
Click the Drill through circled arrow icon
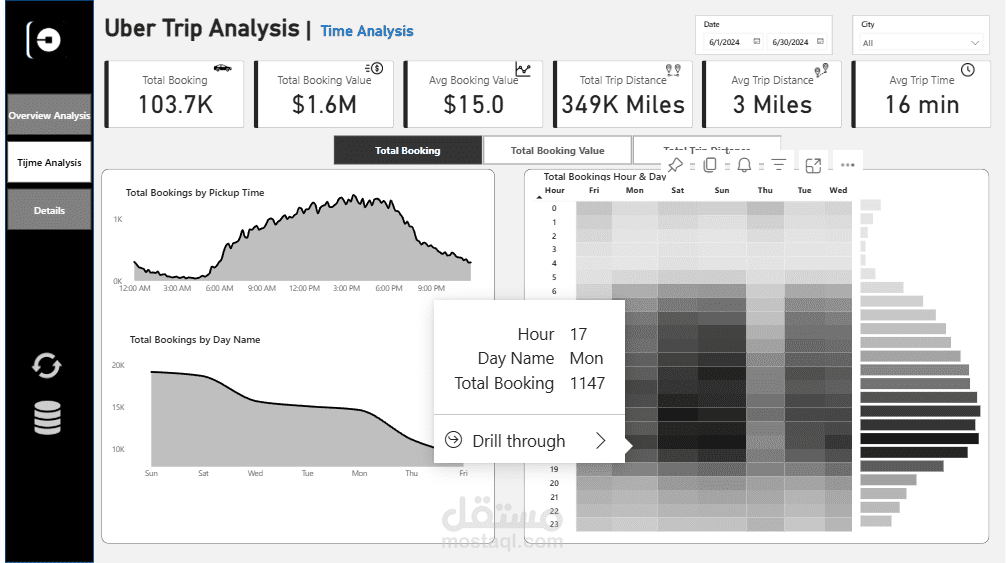[454, 440]
